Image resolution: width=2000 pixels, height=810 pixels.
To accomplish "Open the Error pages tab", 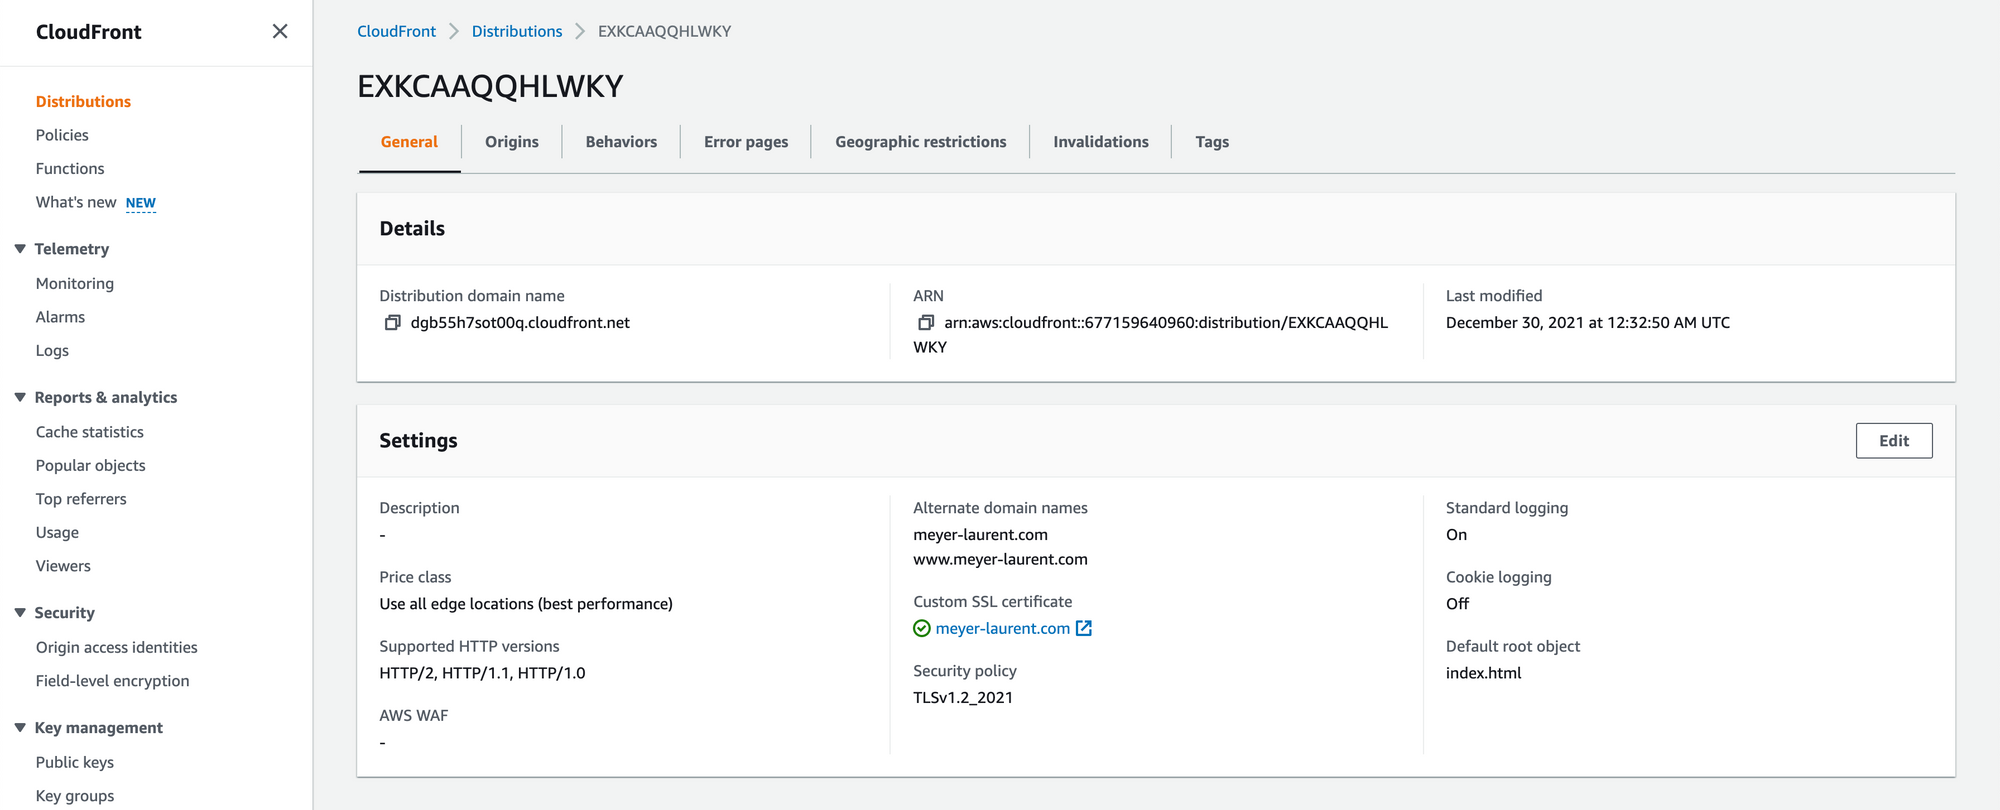I will pyautogui.click(x=746, y=142).
